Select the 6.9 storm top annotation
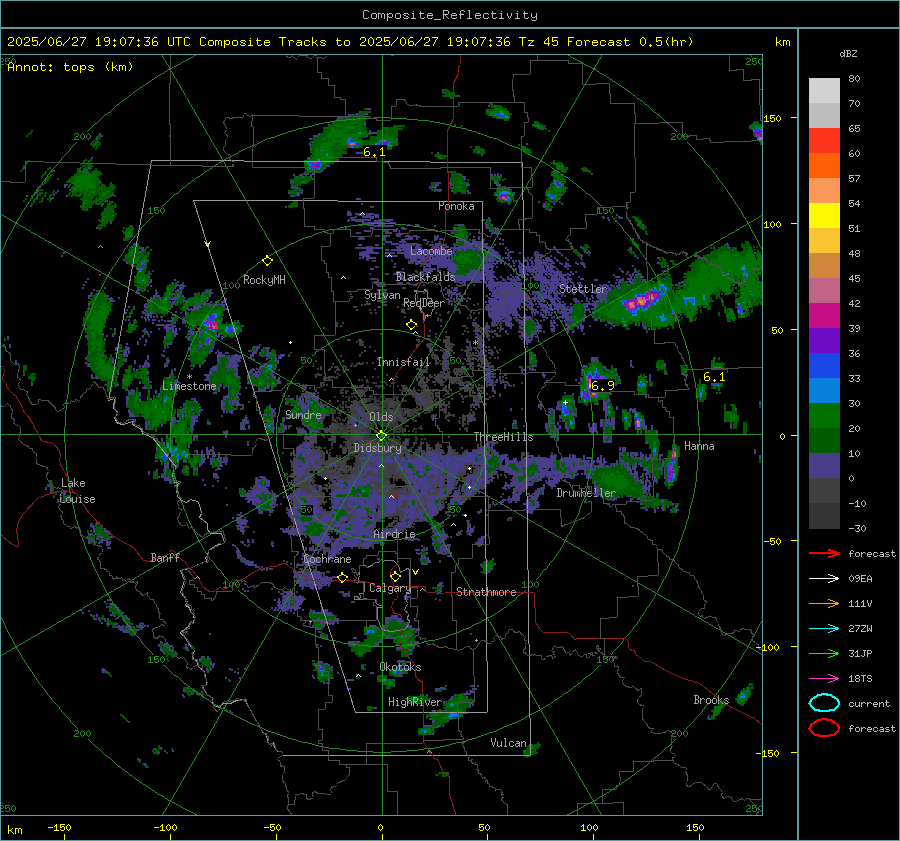 point(602,386)
